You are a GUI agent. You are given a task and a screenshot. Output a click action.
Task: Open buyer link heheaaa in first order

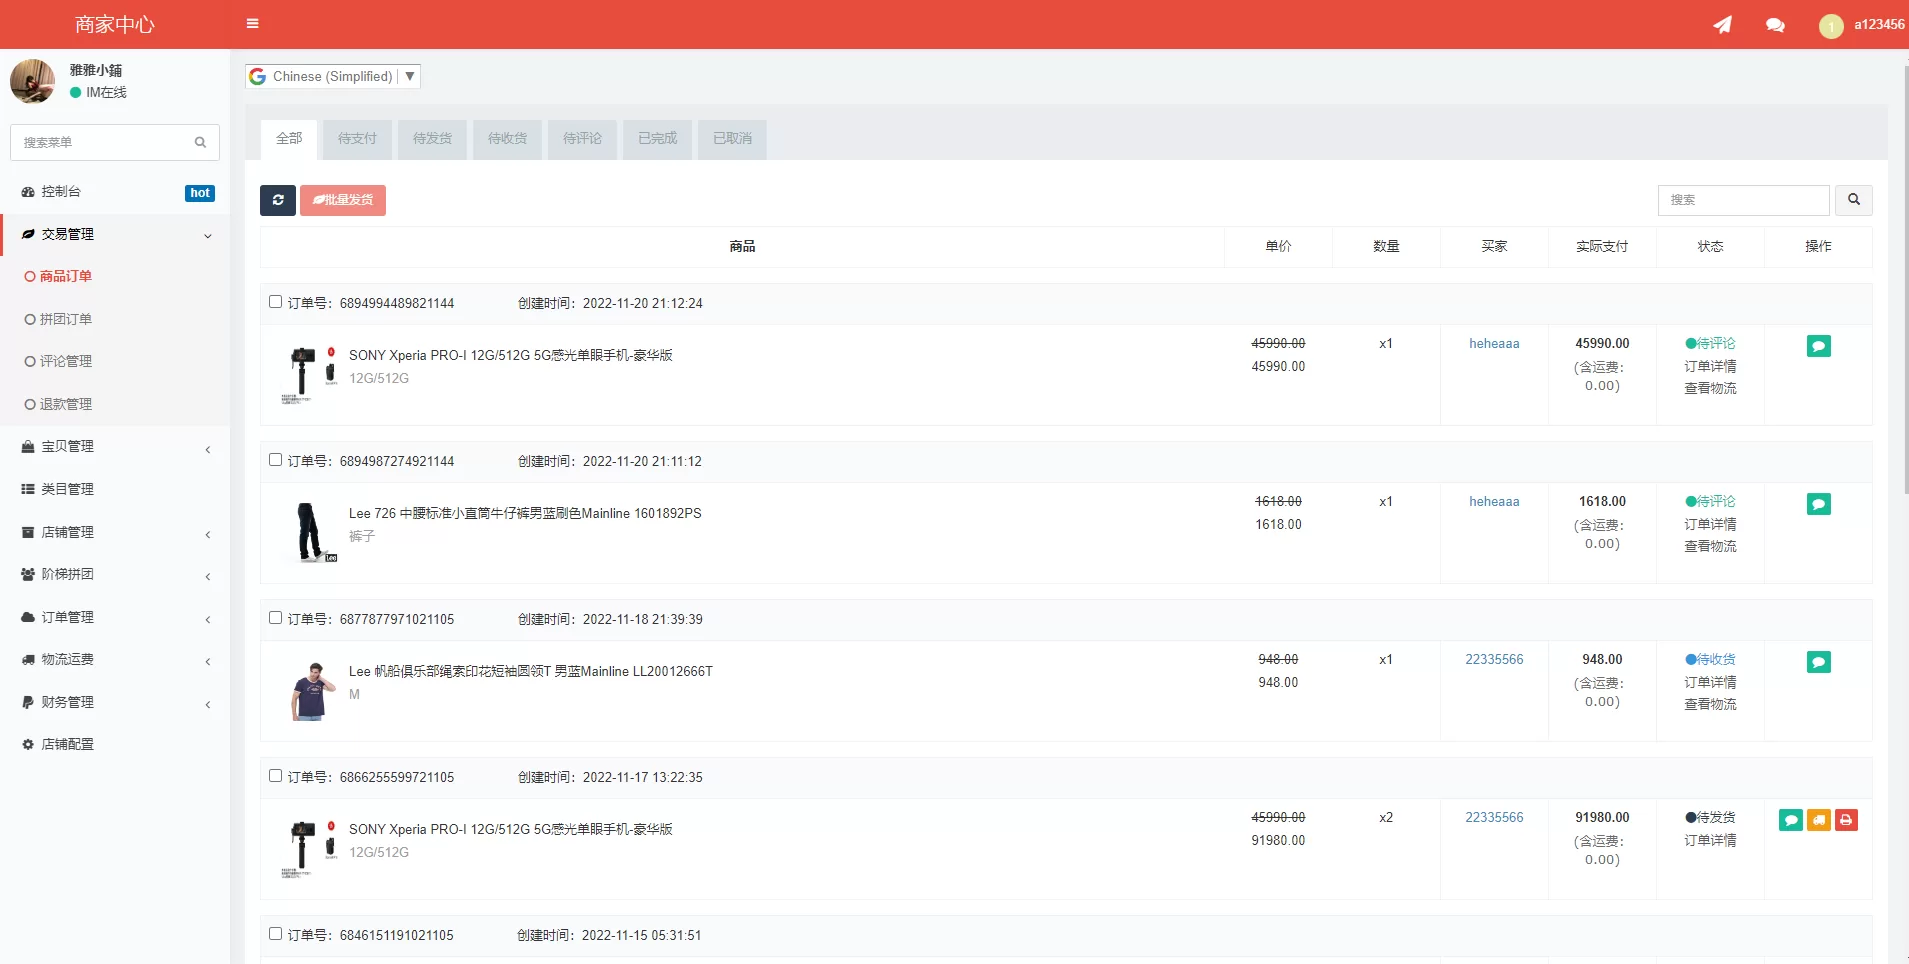(1493, 344)
